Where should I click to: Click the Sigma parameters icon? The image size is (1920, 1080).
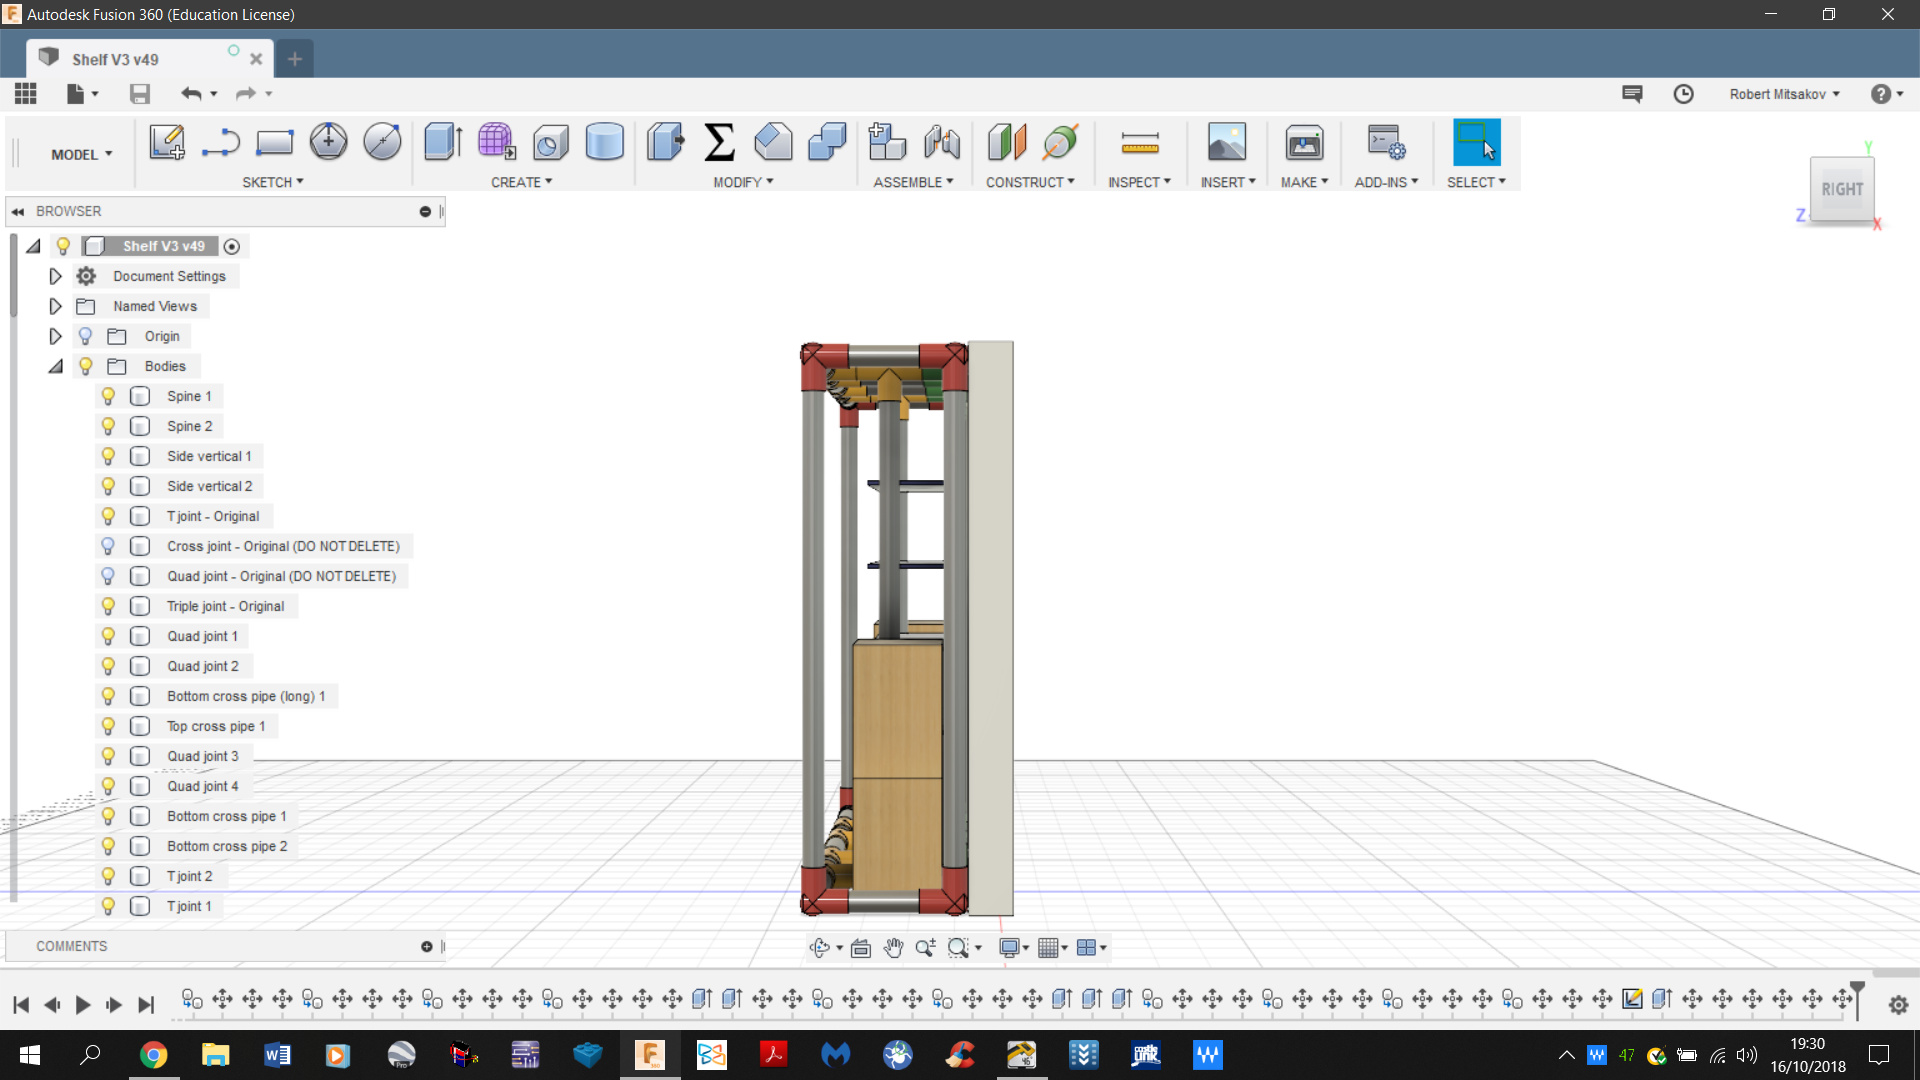coord(719,142)
